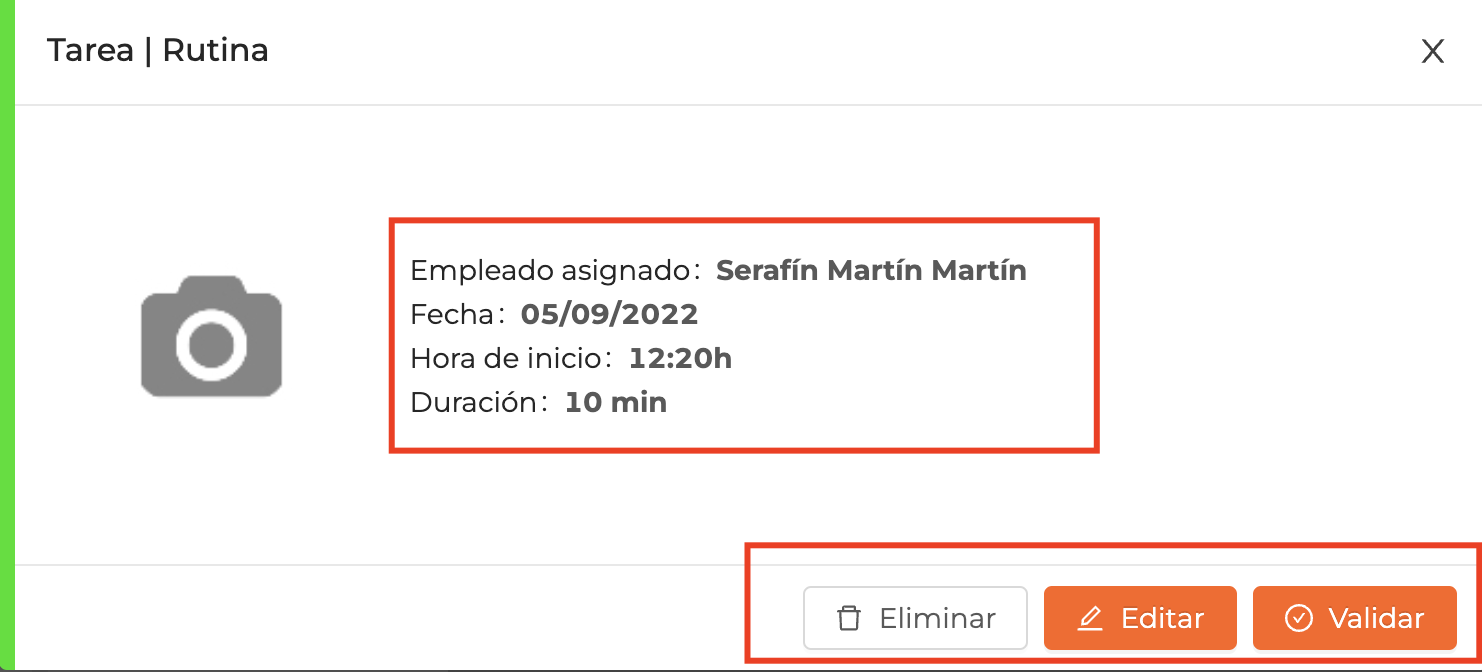The width and height of the screenshot is (1482, 672).
Task: Validate the task with Validar
Action: pos(1354,618)
